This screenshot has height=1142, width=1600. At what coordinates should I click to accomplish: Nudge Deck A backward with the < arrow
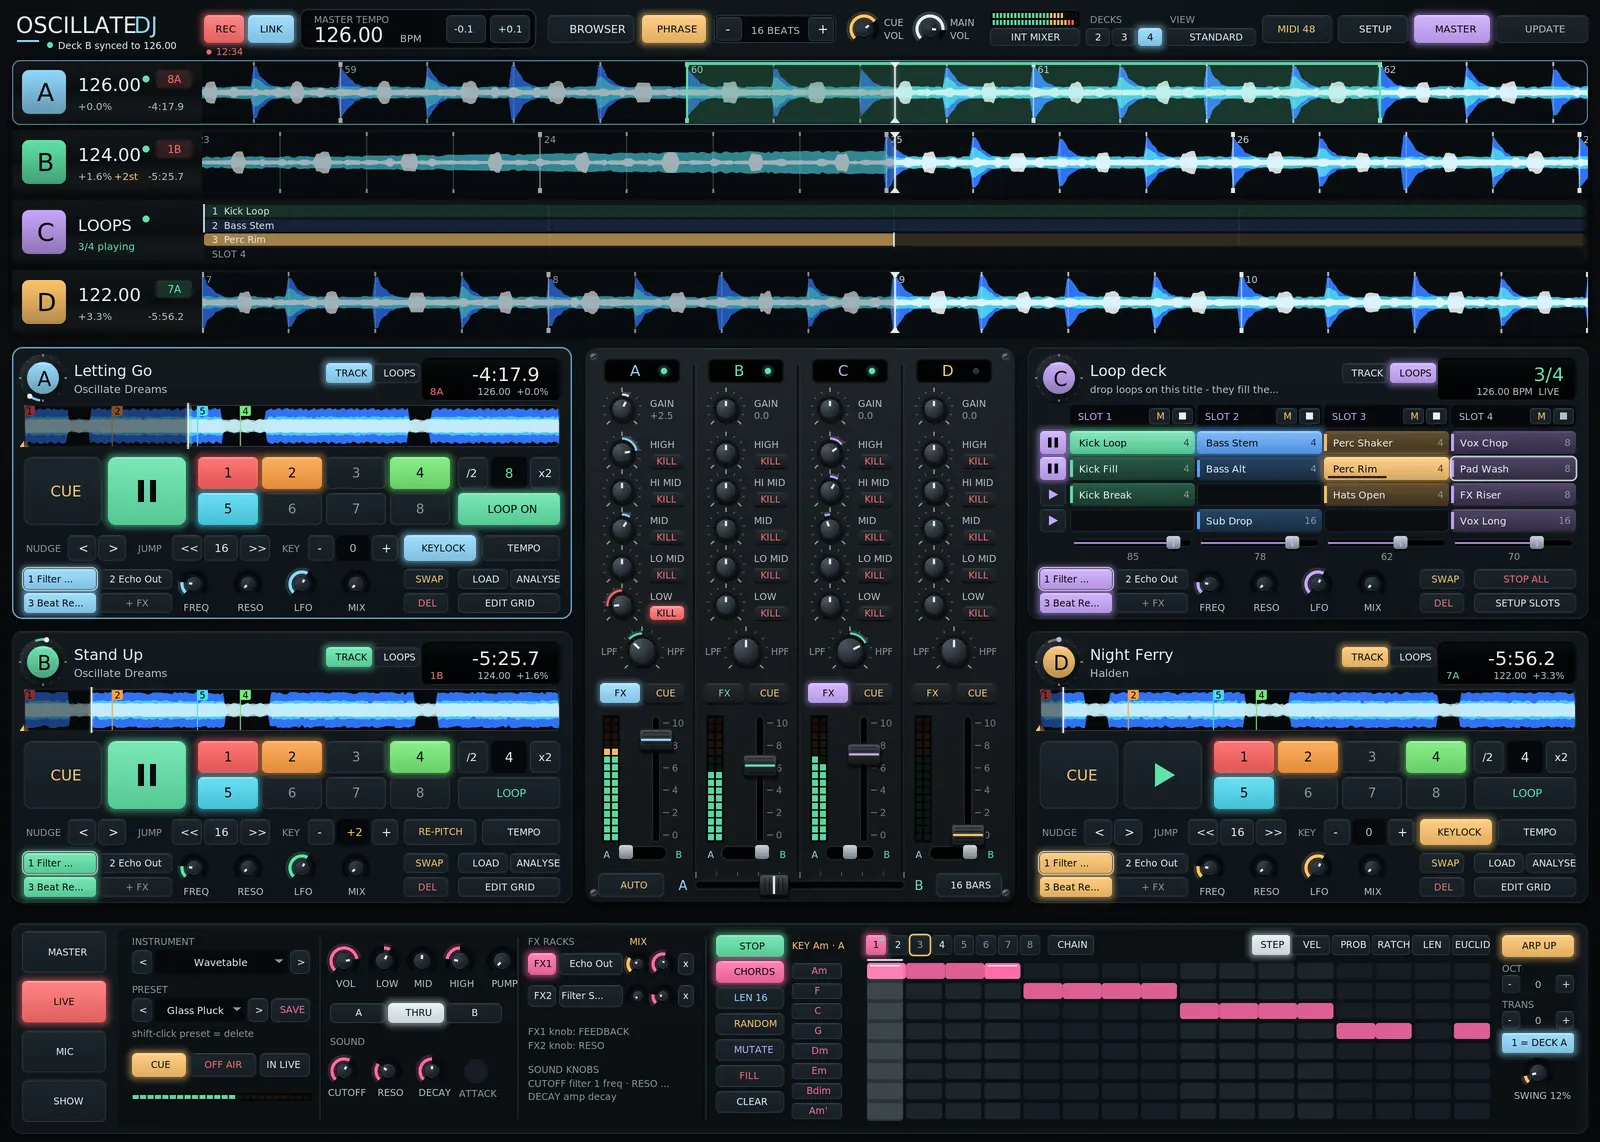tap(83, 548)
